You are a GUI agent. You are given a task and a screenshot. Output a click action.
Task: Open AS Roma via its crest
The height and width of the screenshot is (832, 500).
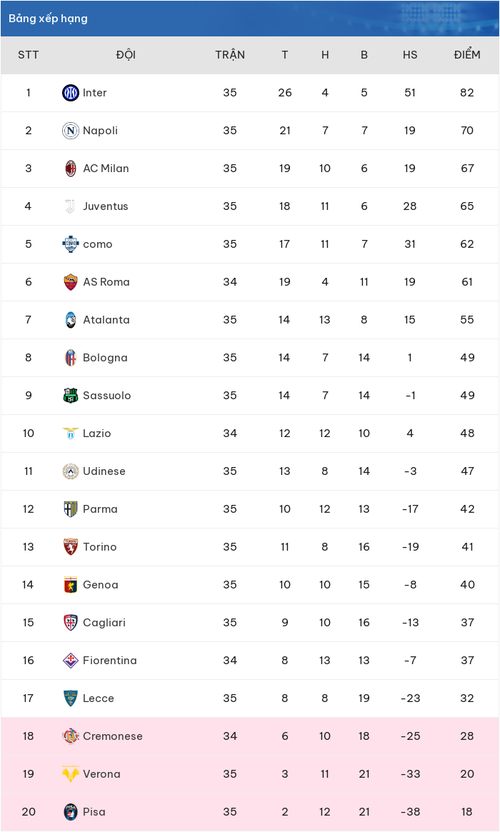point(71,282)
